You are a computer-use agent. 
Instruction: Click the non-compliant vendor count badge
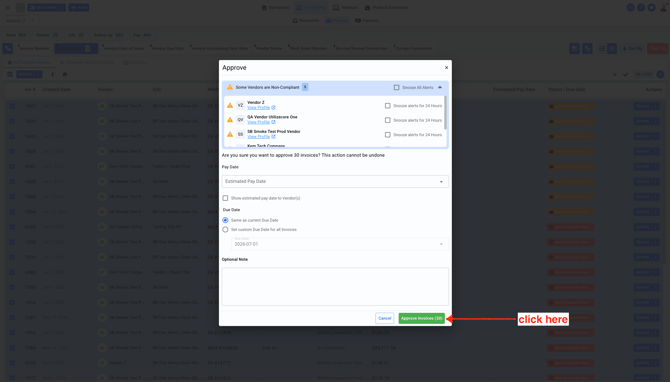click(x=305, y=87)
